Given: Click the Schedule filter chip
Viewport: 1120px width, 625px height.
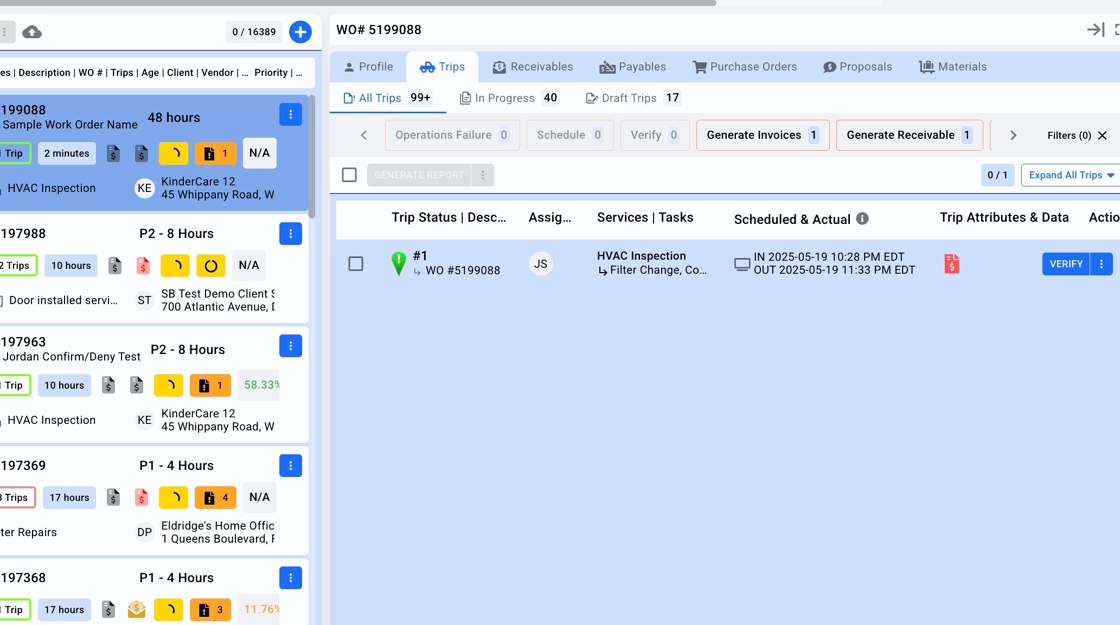Looking at the screenshot, I should [x=569, y=135].
